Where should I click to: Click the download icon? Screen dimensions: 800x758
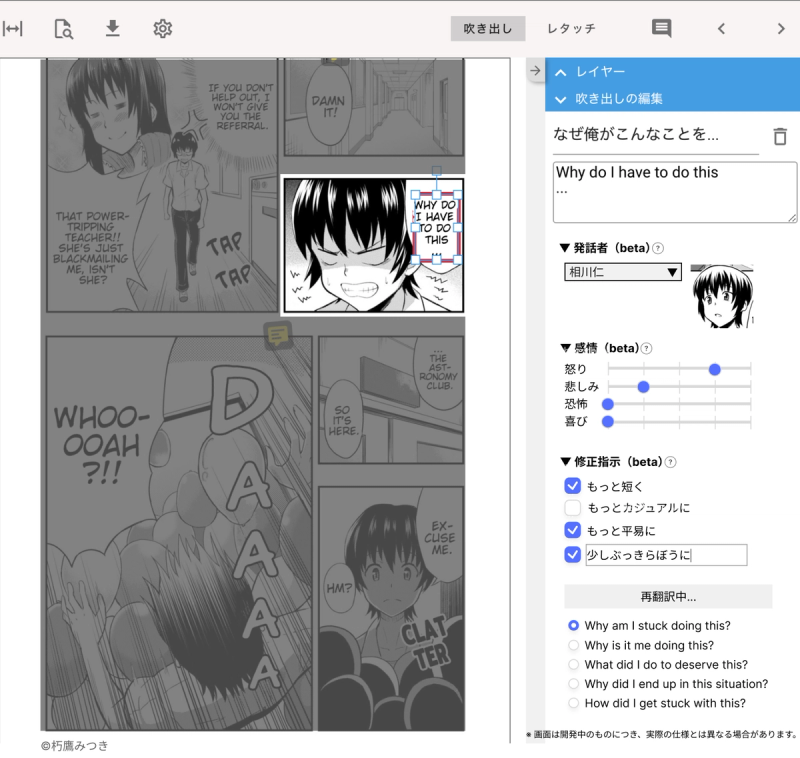coord(112,29)
